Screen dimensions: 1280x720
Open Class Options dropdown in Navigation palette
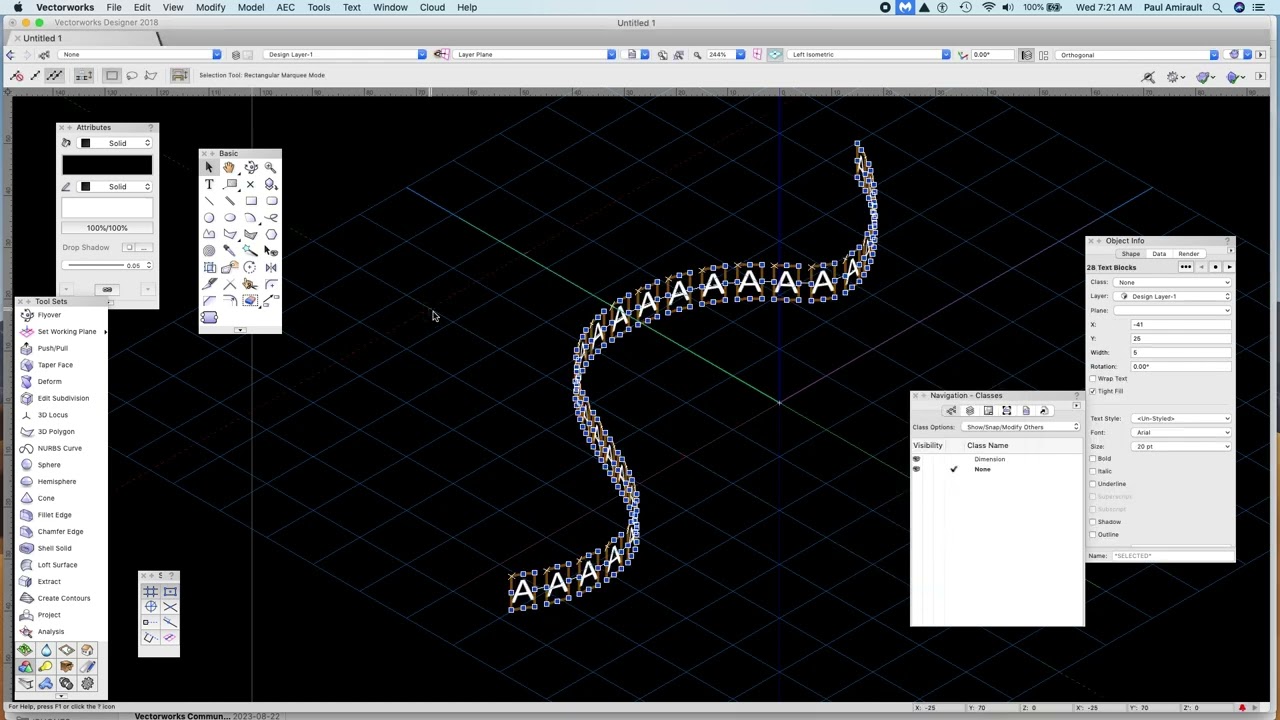(x=1022, y=427)
